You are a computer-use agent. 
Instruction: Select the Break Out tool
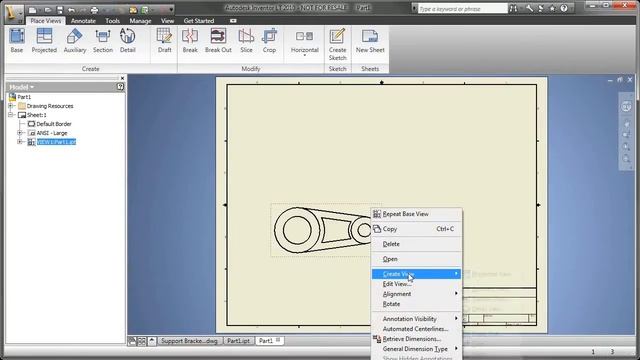point(218,40)
